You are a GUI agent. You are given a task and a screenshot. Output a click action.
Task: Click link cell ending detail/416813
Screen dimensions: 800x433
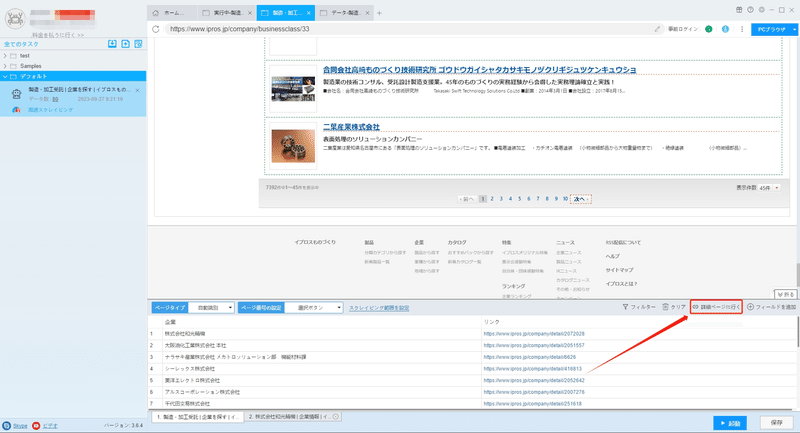click(x=532, y=369)
